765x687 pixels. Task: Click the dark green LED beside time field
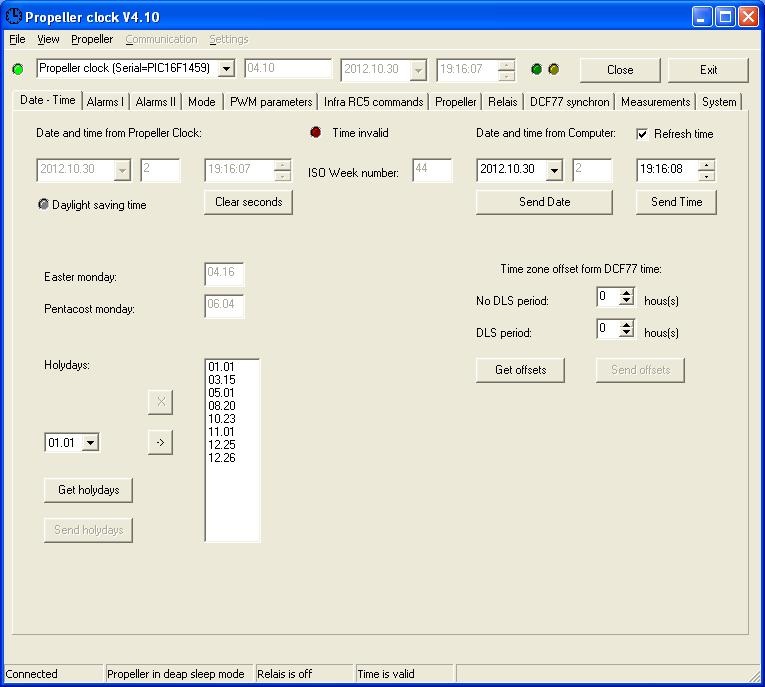point(536,69)
